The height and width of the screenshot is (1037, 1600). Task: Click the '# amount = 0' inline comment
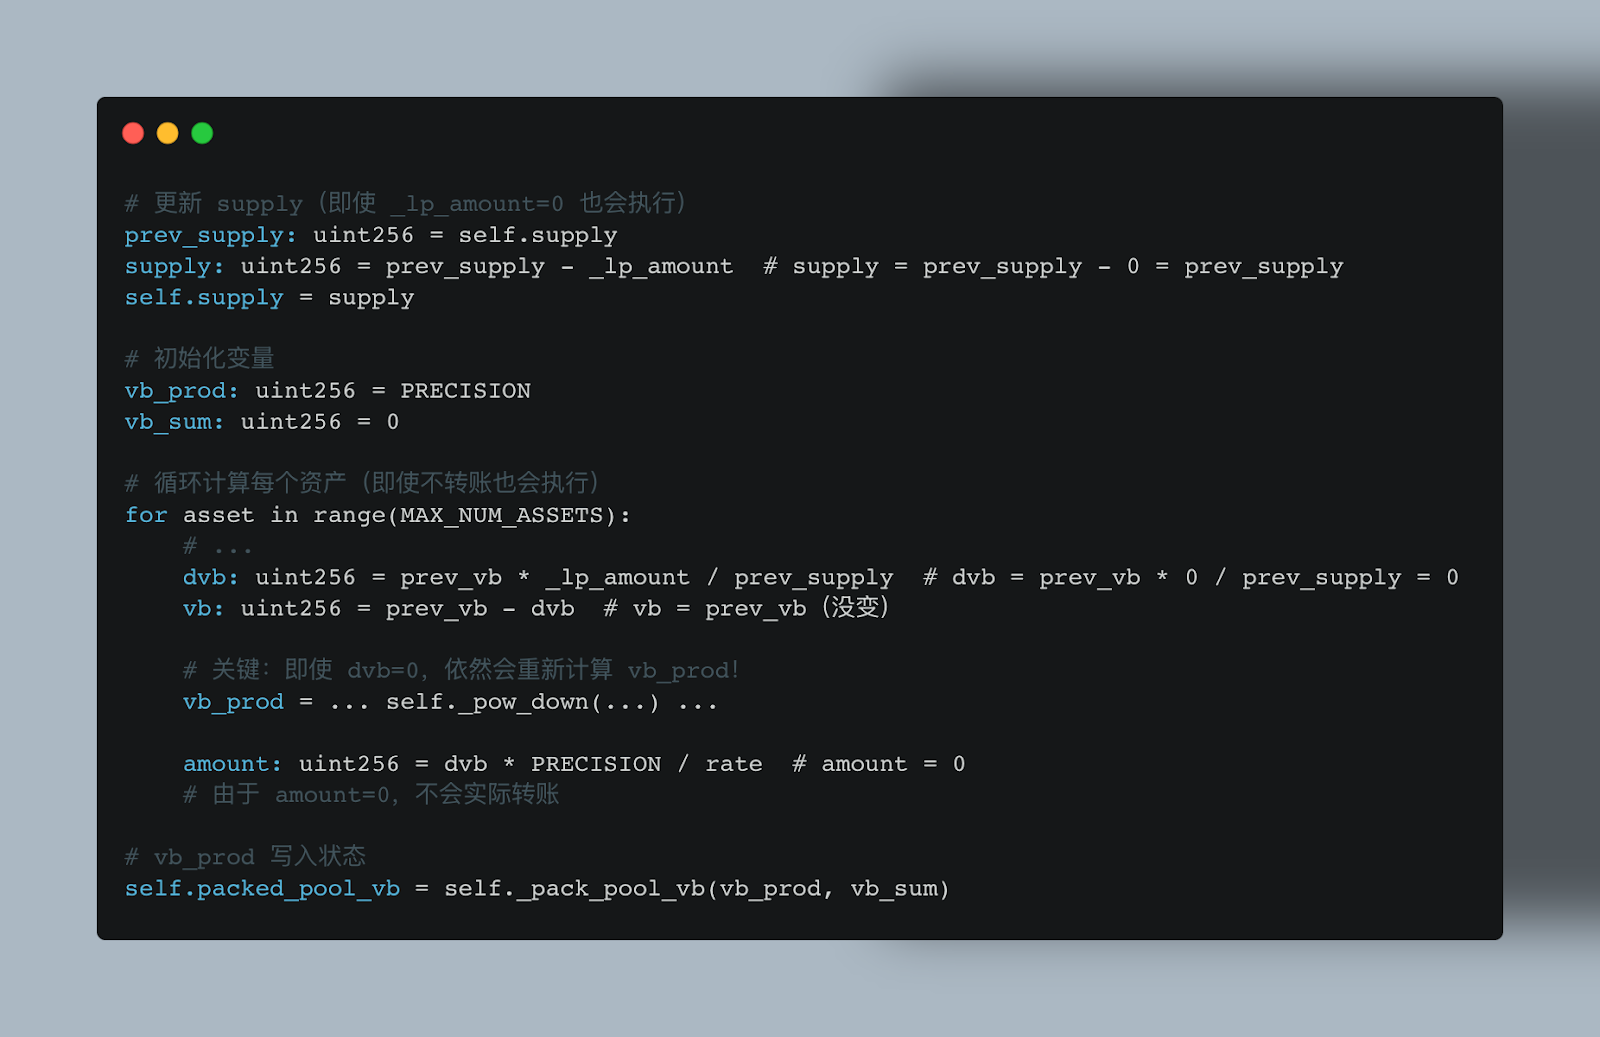pyautogui.click(x=878, y=764)
